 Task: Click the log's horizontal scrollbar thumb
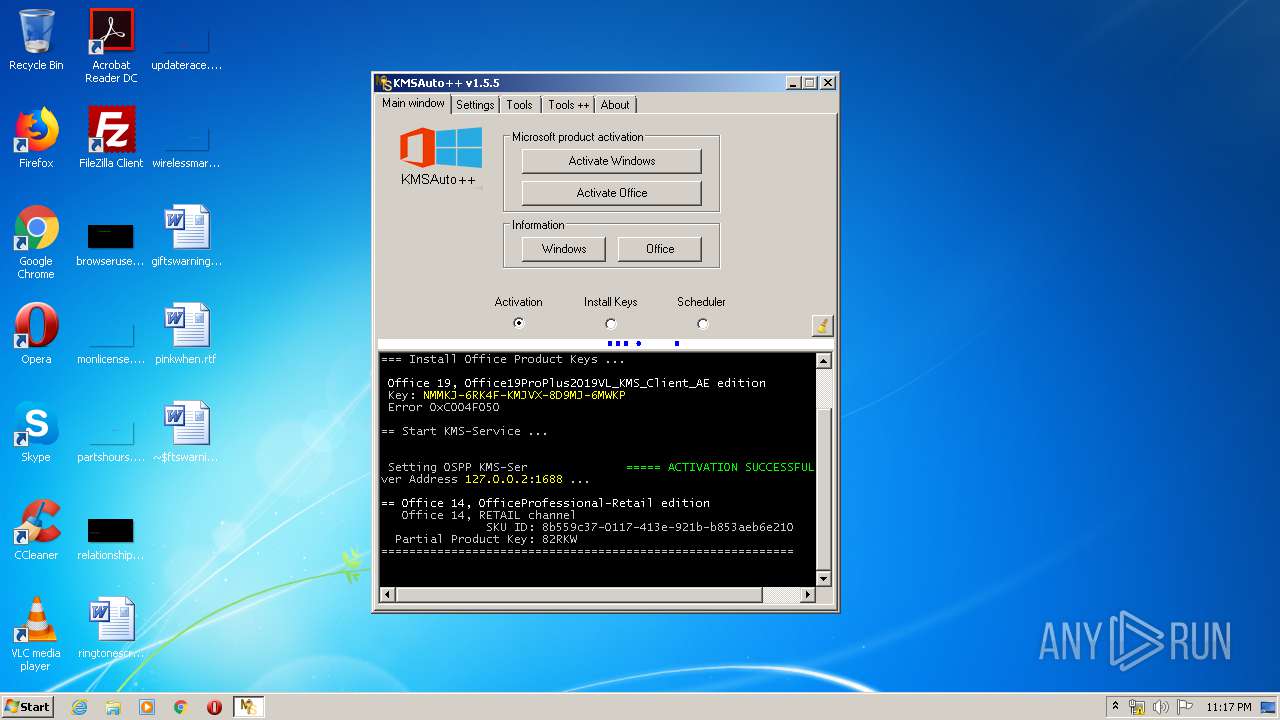579,595
